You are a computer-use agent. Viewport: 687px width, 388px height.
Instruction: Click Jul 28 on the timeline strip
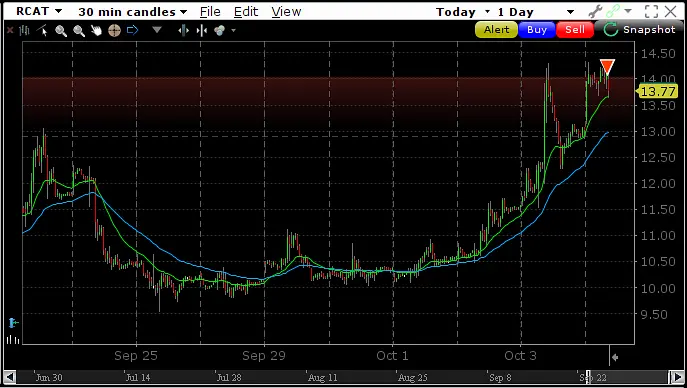tap(229, 377)
